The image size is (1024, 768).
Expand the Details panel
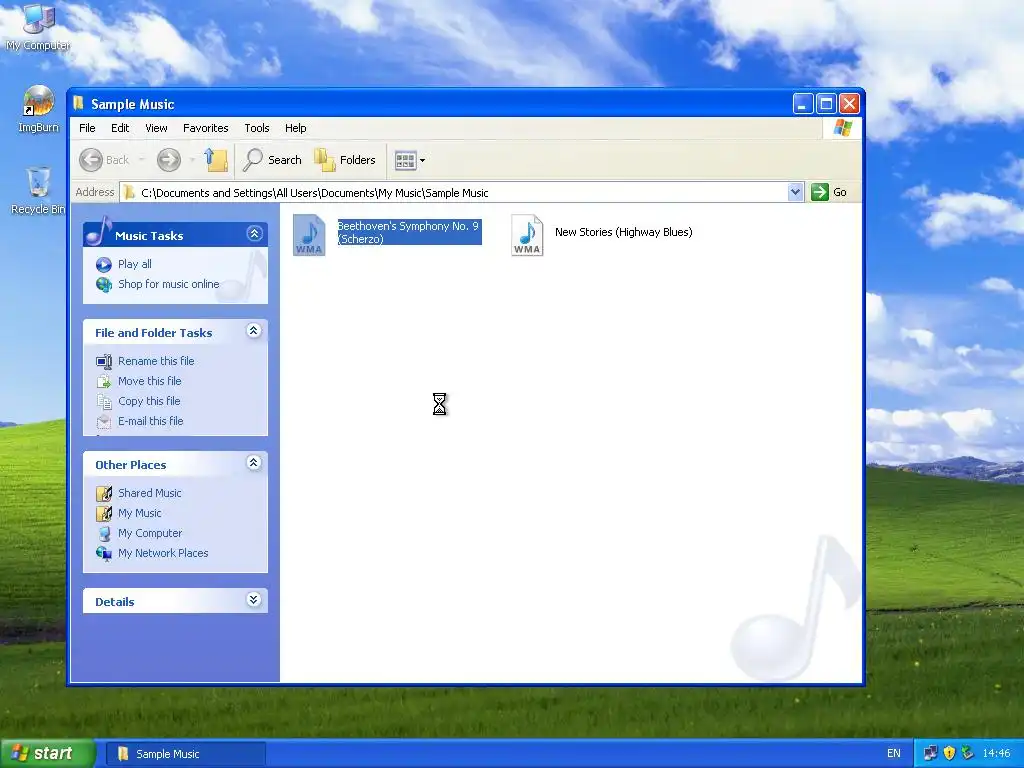click(x=254, y=600)
